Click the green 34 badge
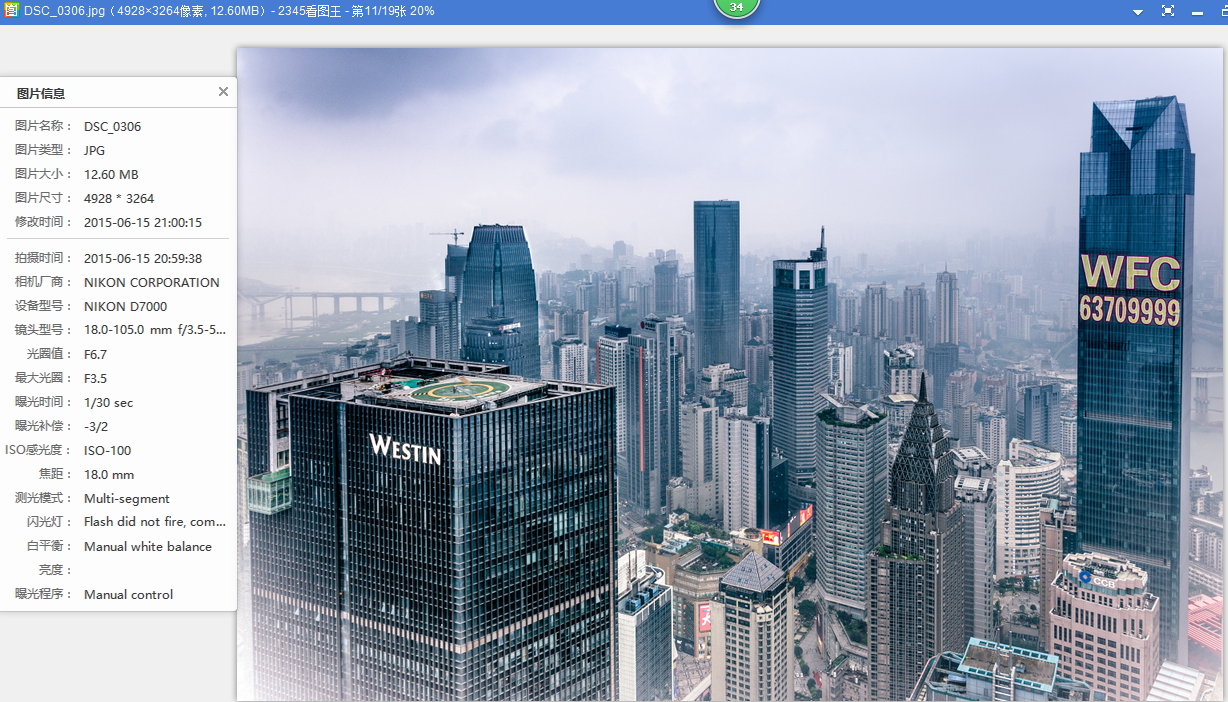Image resolution: width=1228 pixels, height=702 pixels. point(737,8)
